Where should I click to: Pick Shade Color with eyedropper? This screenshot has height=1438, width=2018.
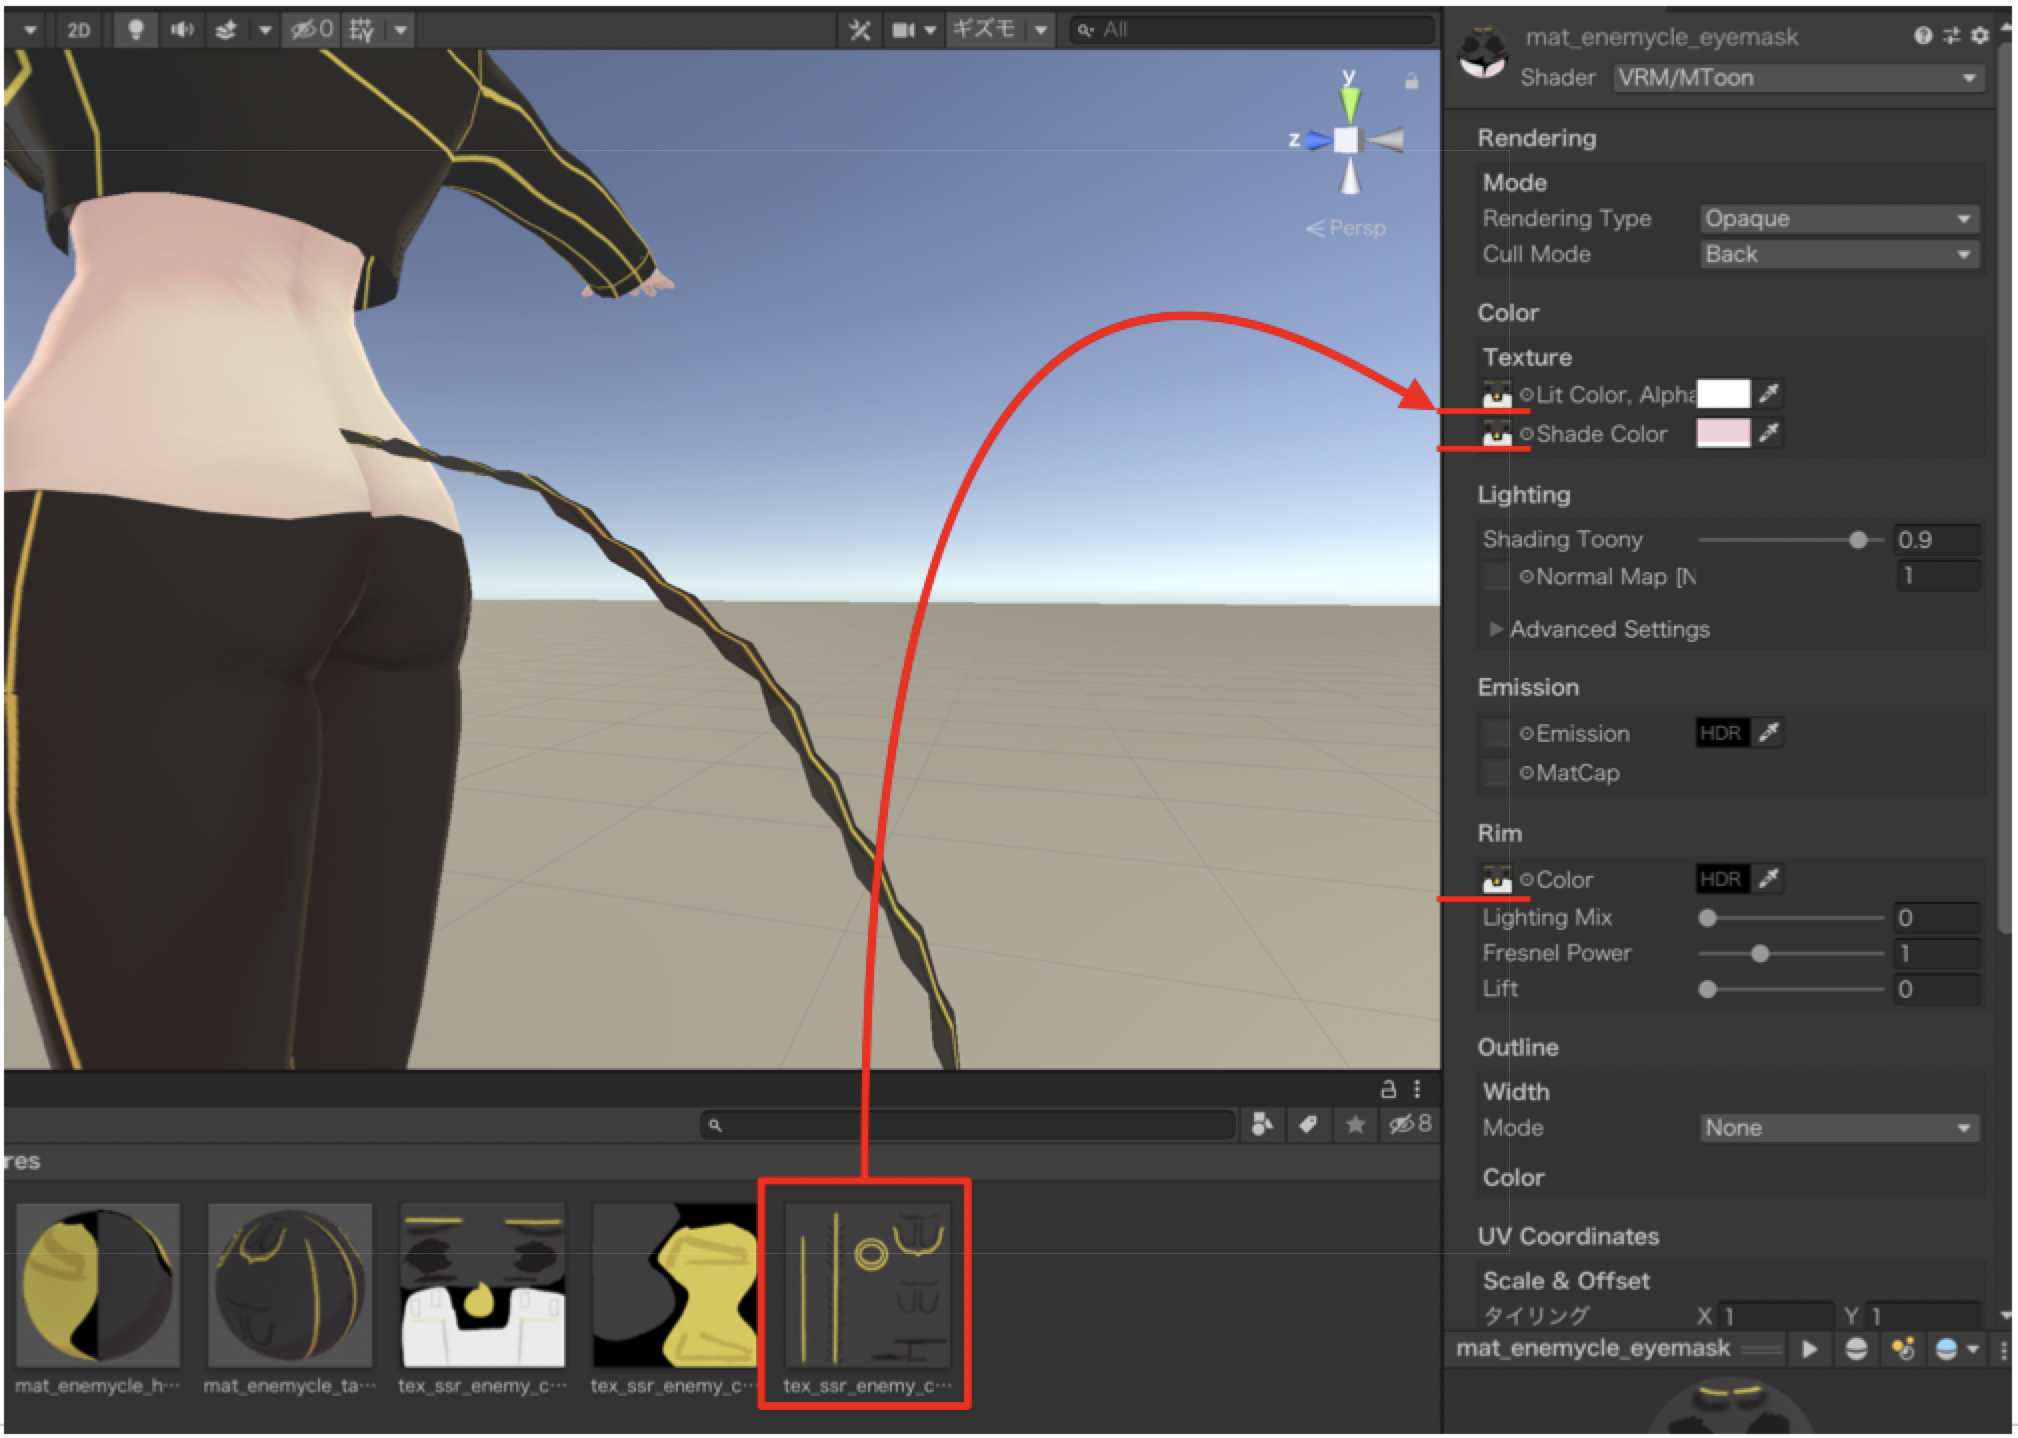(1769, 433)
